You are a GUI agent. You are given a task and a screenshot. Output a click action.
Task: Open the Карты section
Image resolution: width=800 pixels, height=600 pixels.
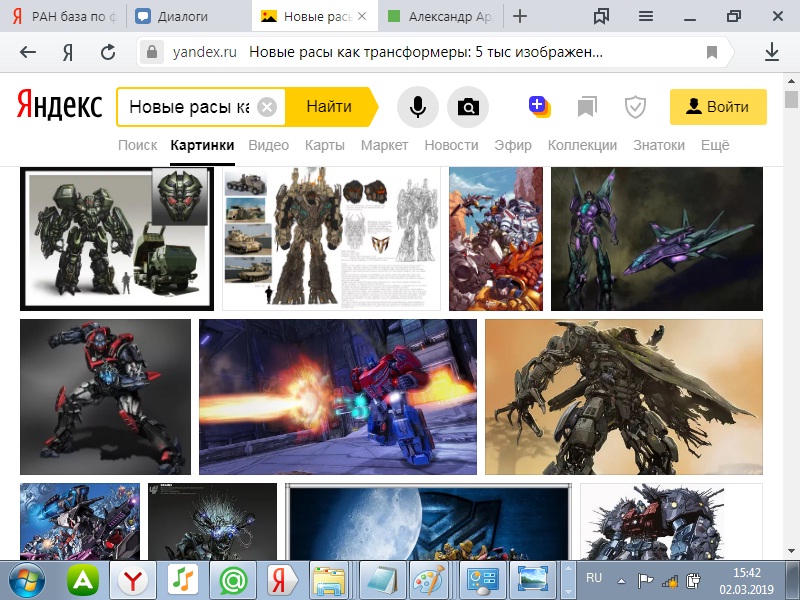(x=324, y=145)
